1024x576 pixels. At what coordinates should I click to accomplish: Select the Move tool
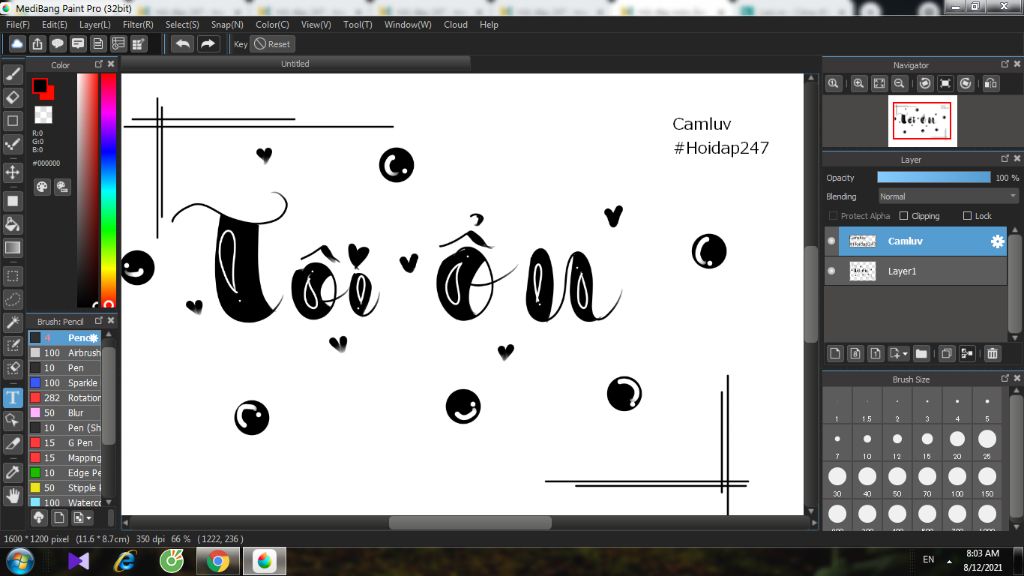click(x=12, y=172)
